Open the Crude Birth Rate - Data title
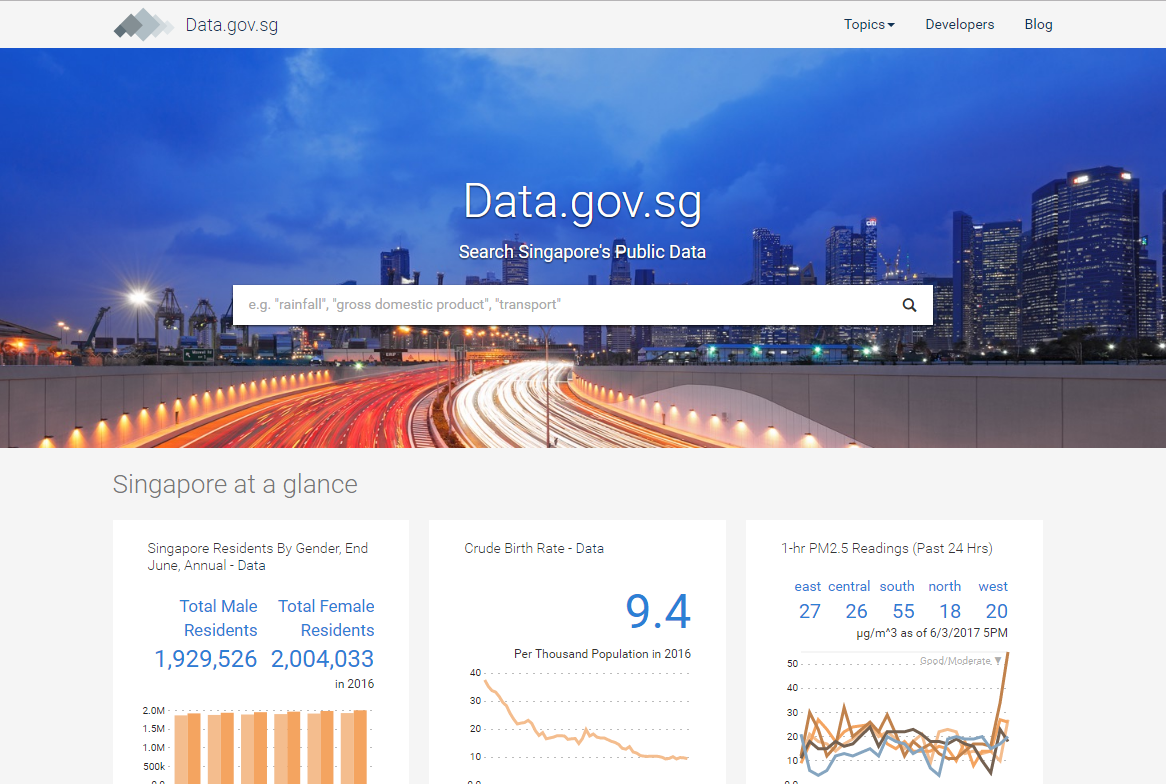Image resolution: width=1166 pixels, height=784 pixels. tap(534, 548)
